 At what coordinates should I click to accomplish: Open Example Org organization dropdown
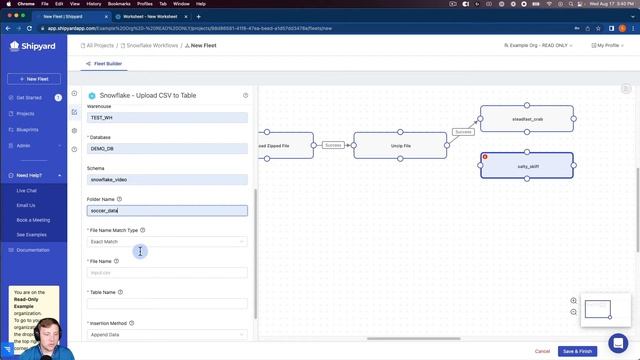point(538,45)
